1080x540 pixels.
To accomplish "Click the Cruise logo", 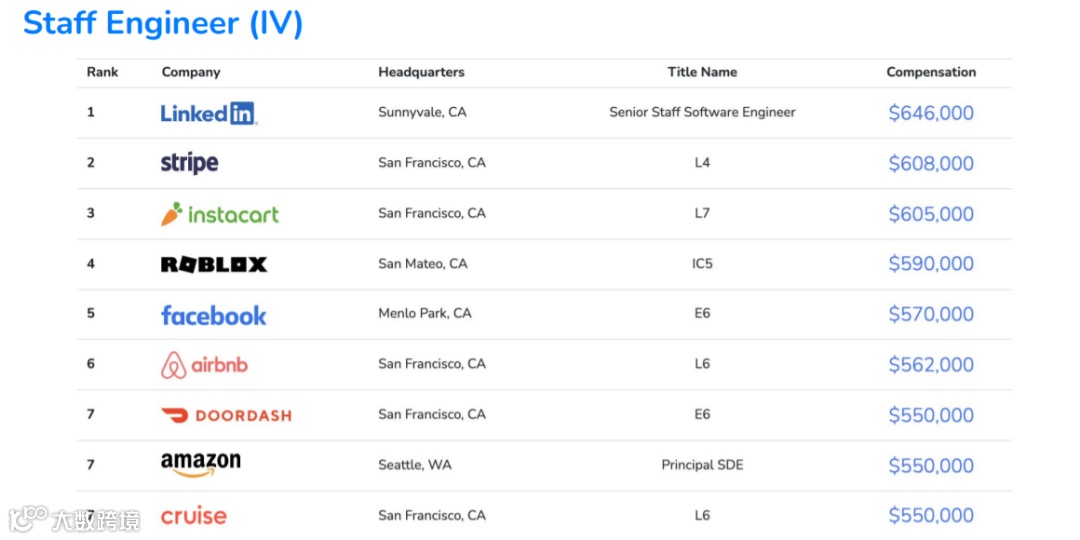I will click(194, 516).
